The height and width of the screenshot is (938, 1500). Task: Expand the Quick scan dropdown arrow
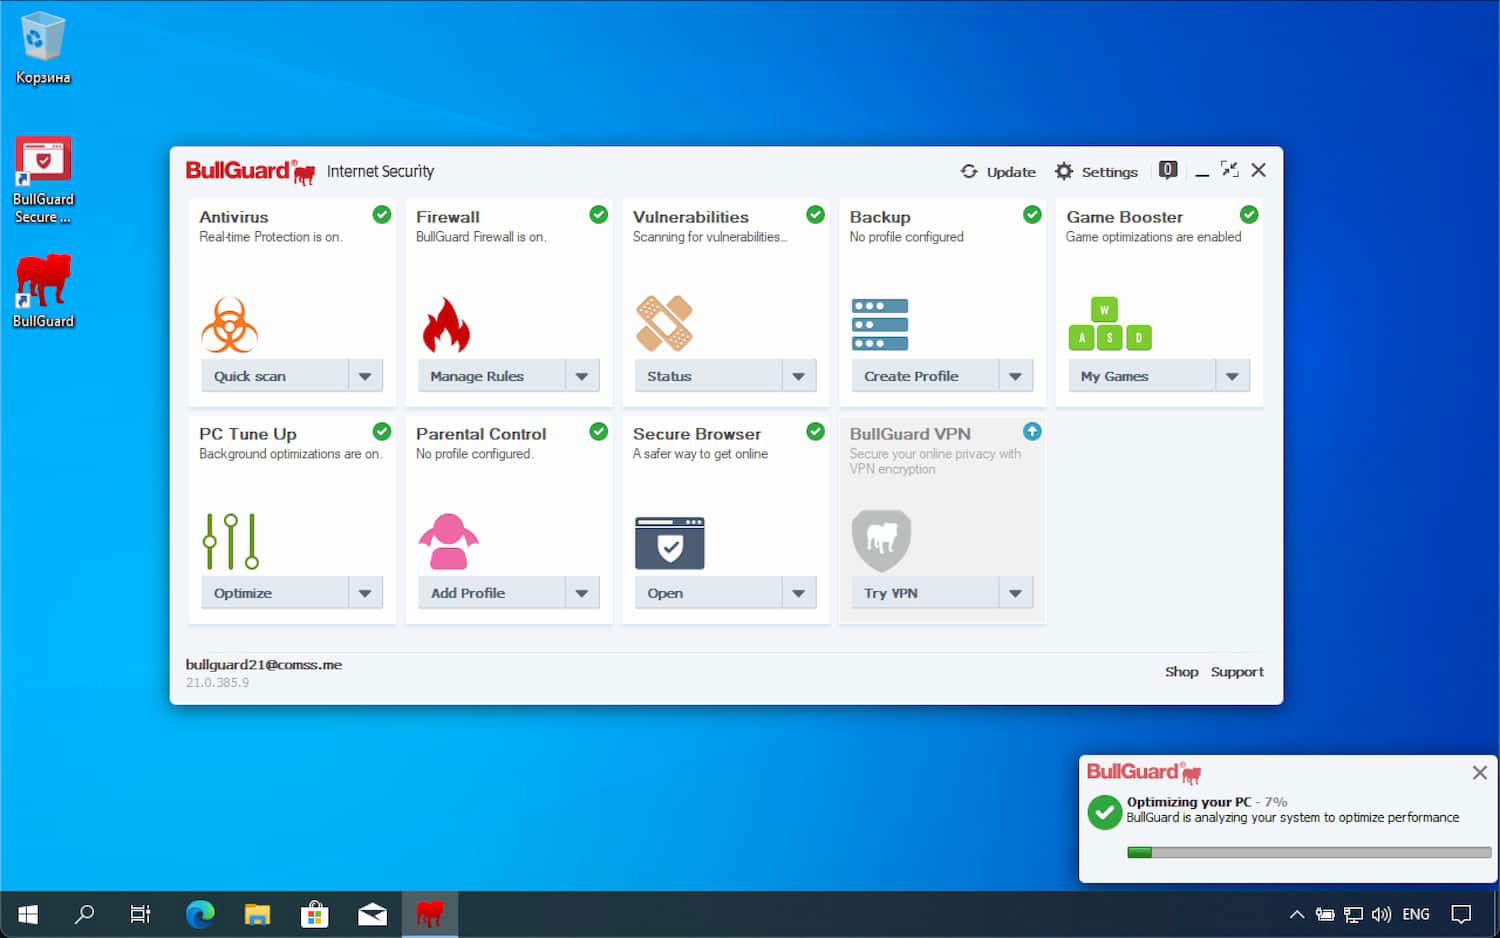click(366, 375)
